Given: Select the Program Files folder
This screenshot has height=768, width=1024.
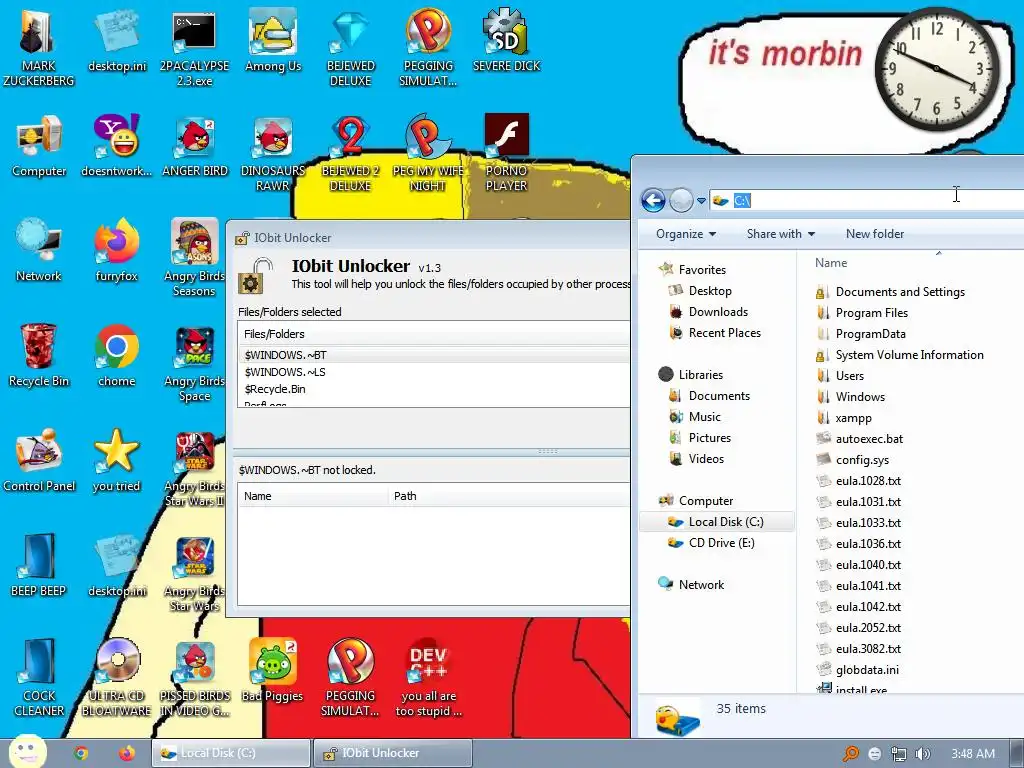Looking at the screenshot, I should click(871, 313).
